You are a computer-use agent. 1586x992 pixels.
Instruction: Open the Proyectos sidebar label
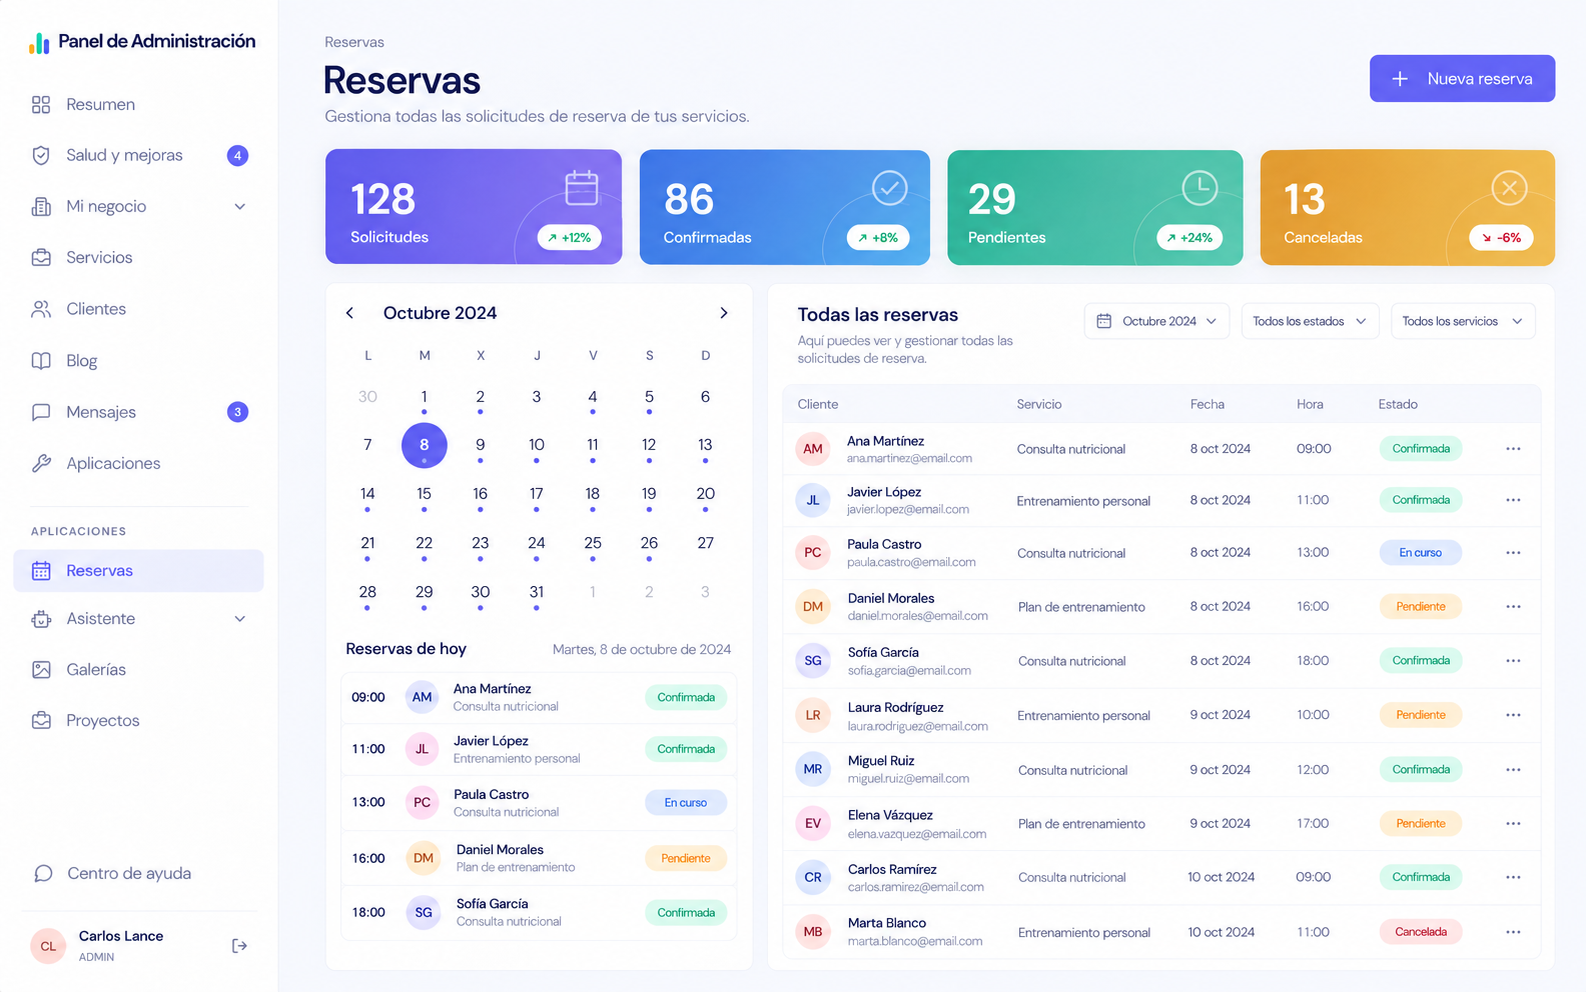103,721
